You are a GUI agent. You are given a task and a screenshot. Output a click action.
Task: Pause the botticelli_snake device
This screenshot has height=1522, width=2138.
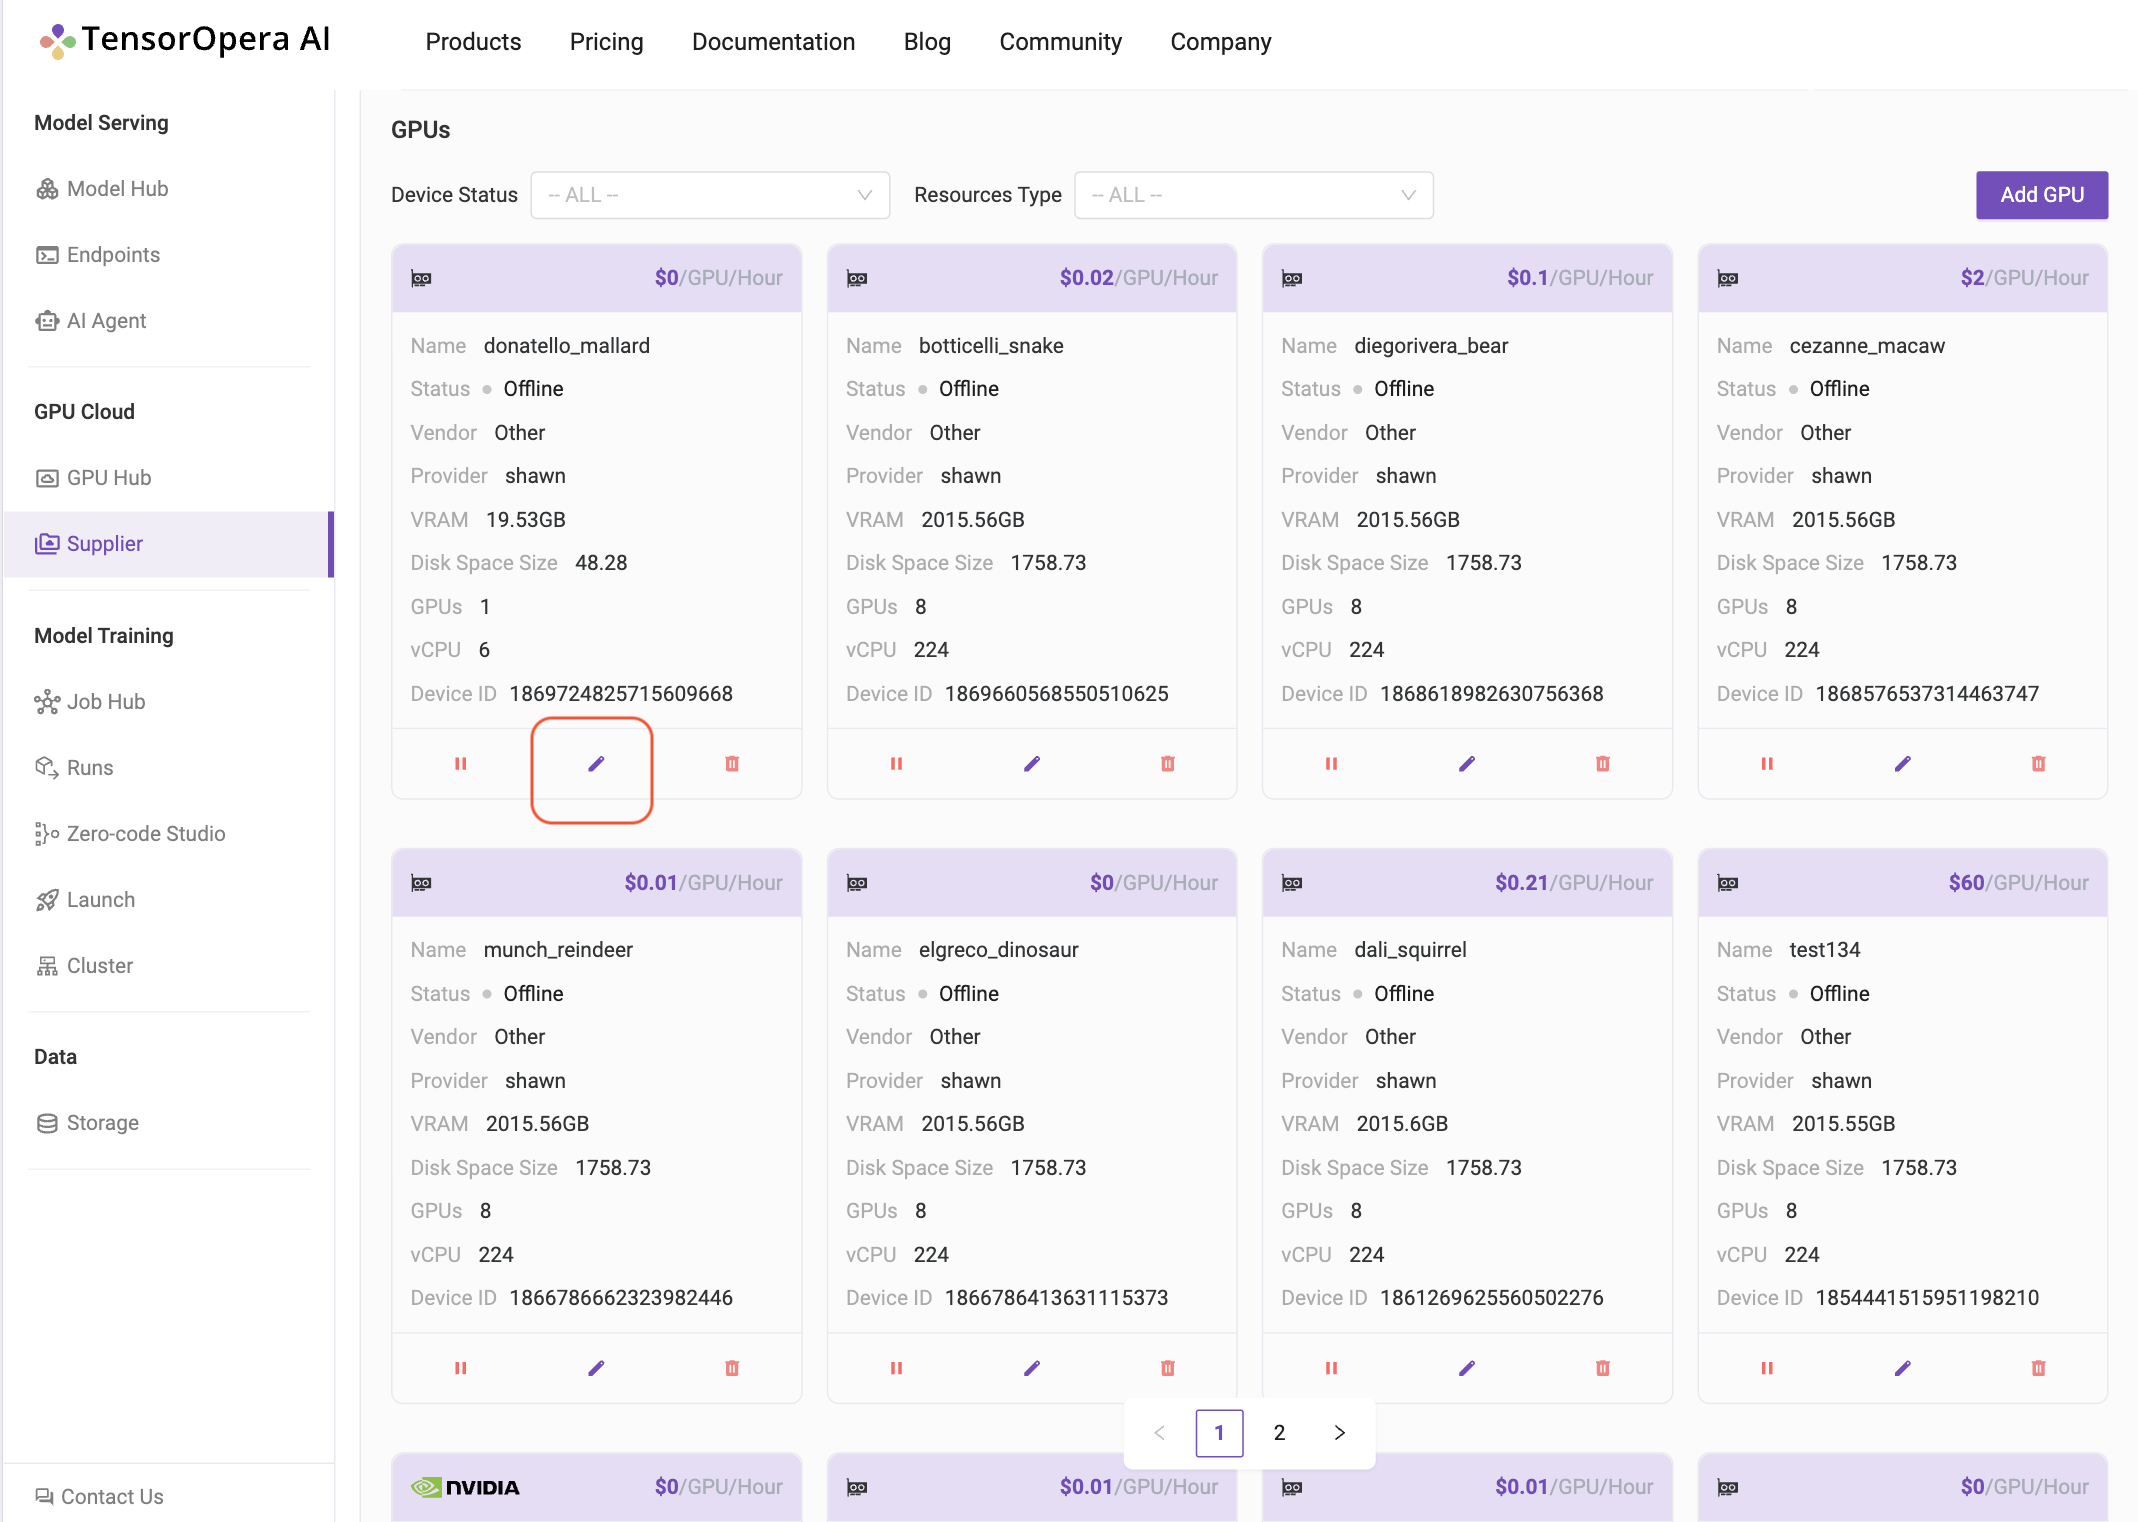pyautogui.click(x=896, y=764)
